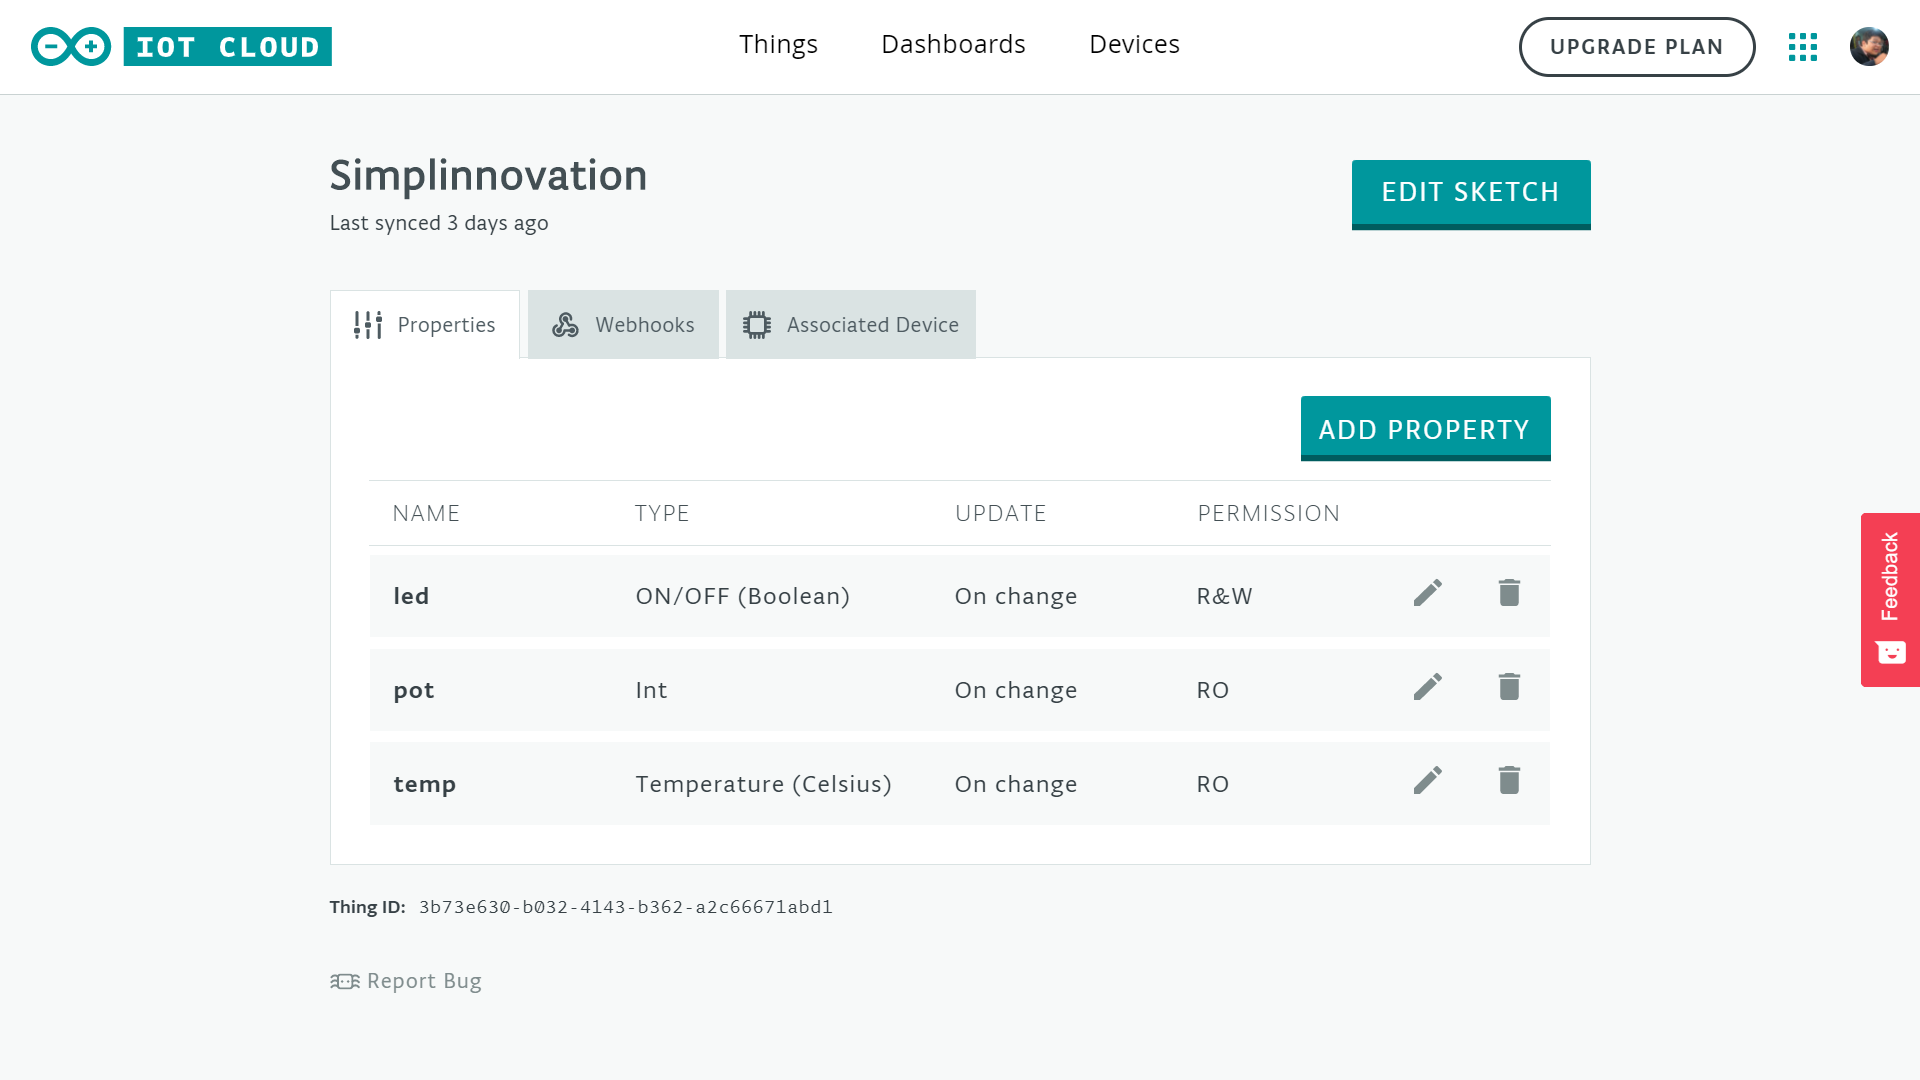Delete the led property with trash icon
The height and width of the screenshot is (1080, 1920).
click(1509, 593)
